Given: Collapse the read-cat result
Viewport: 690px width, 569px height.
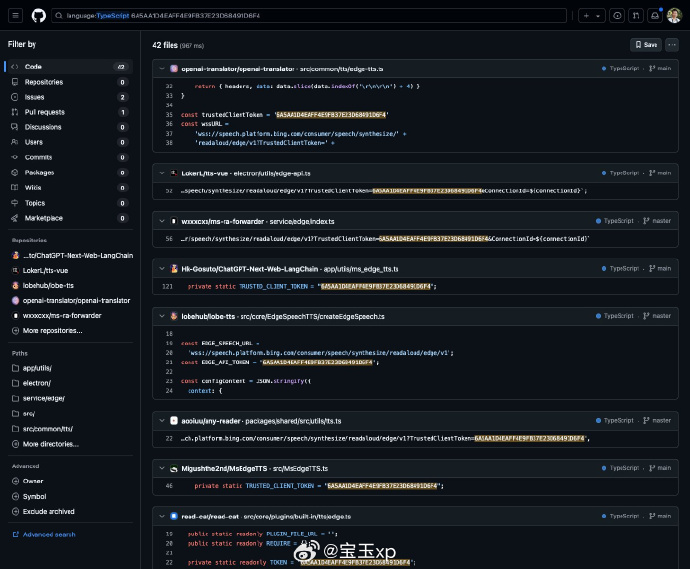Looking at the screenshot, I should point(161,516).
